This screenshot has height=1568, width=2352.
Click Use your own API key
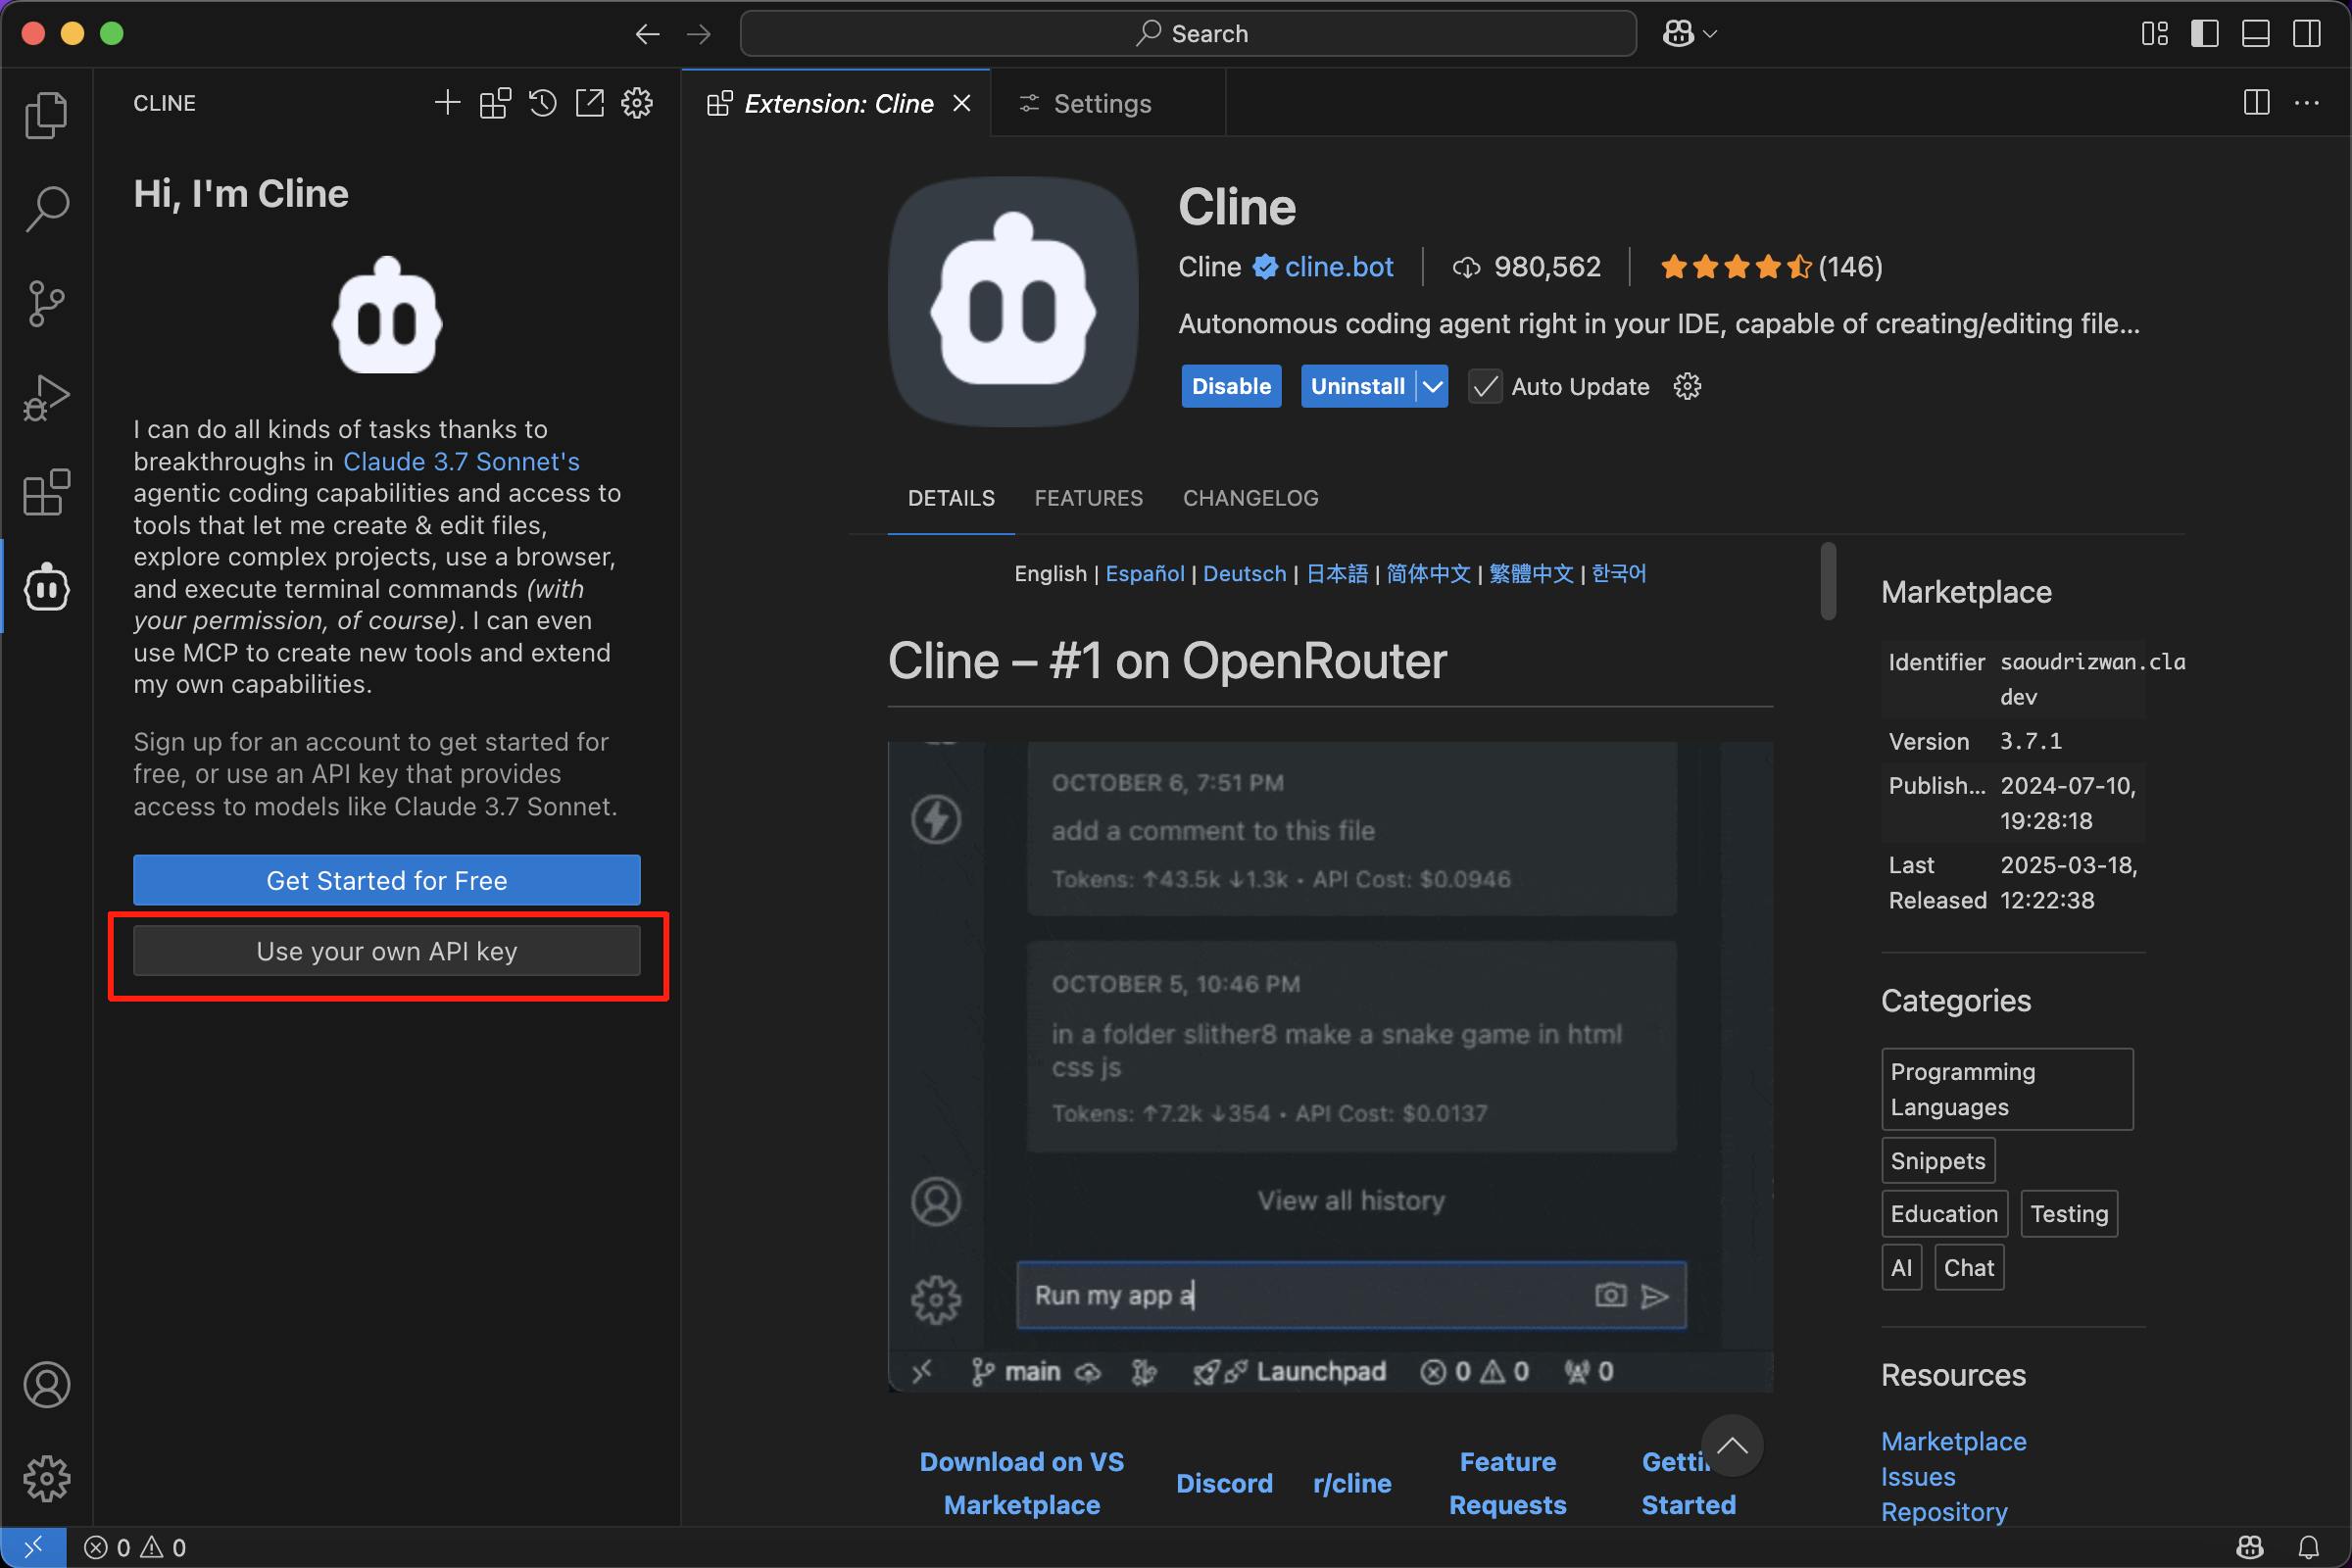tap(386, 951)
